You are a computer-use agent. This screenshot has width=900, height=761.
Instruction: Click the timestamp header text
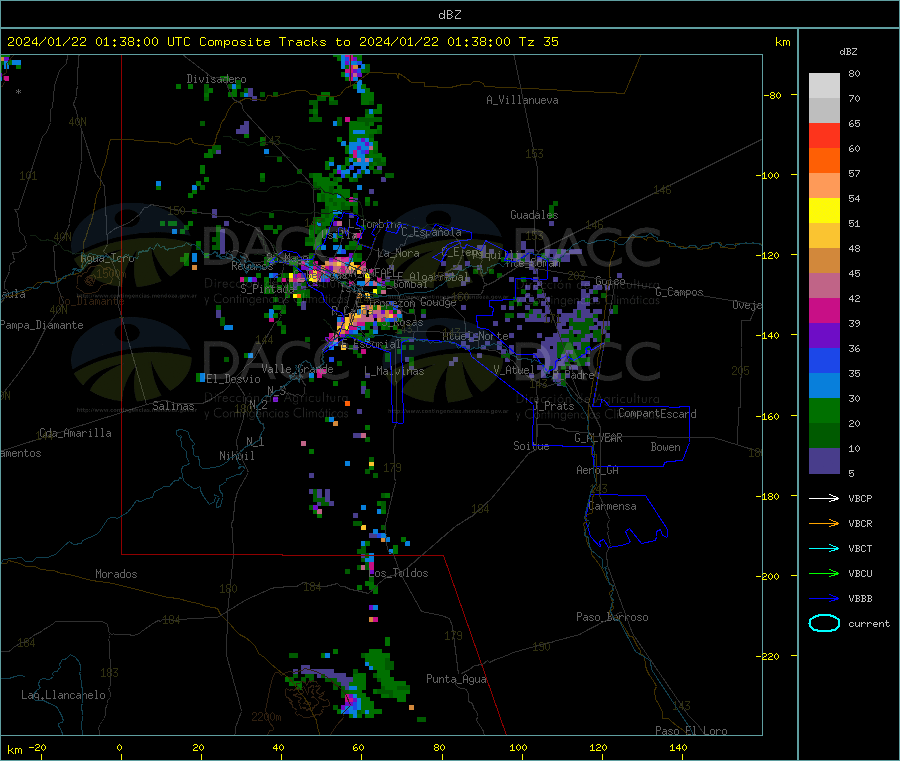pyautogui.click(x=282, y=42)
